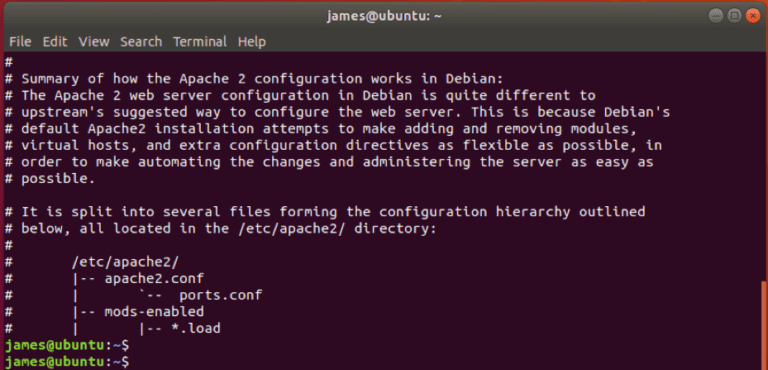768x370 pixels.
Task: Click the *.load text in tree
Action: coord(195,328)
